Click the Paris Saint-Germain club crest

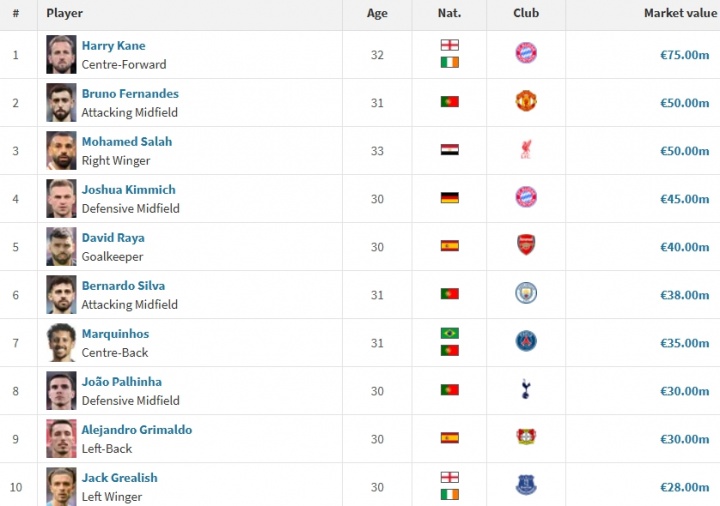click(526, 342)
